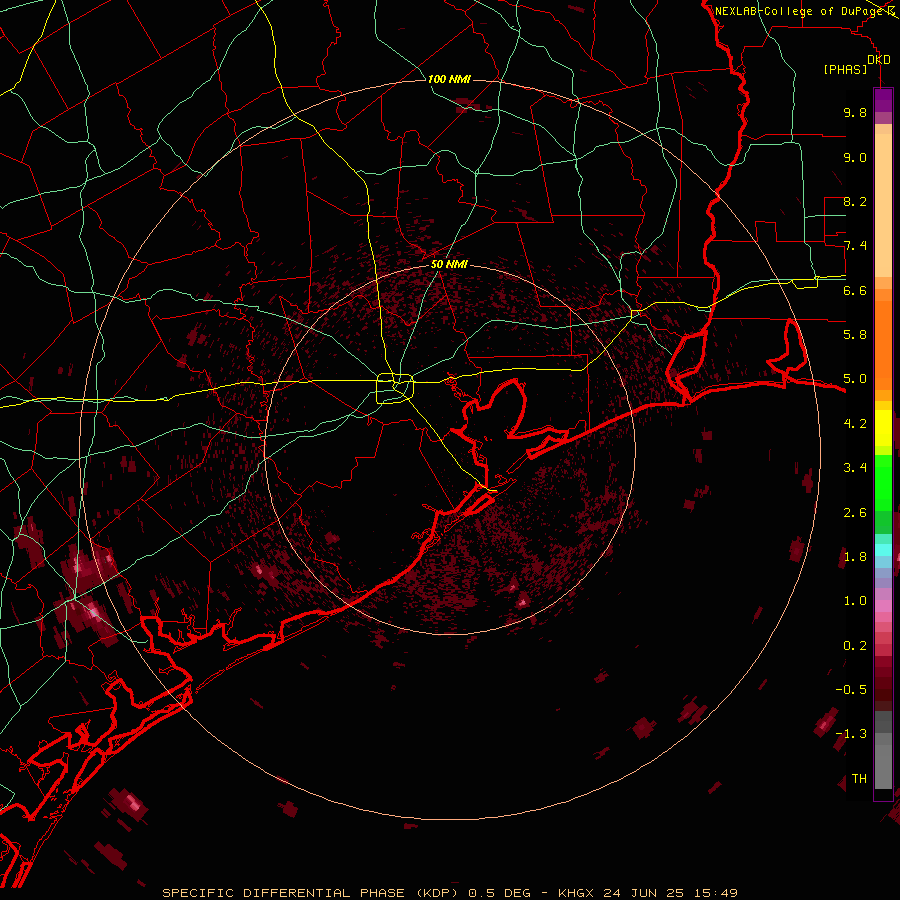Select the 7.4 scale value
900x900 pixels.
pos(855,246)
